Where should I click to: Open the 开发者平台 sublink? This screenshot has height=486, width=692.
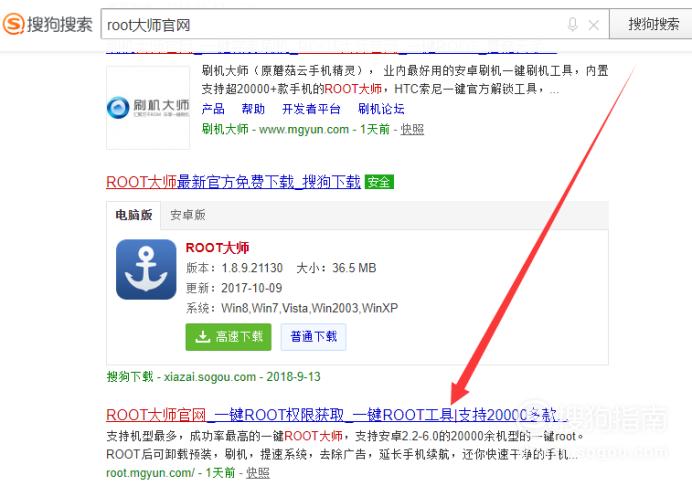(x=311, y=109)
